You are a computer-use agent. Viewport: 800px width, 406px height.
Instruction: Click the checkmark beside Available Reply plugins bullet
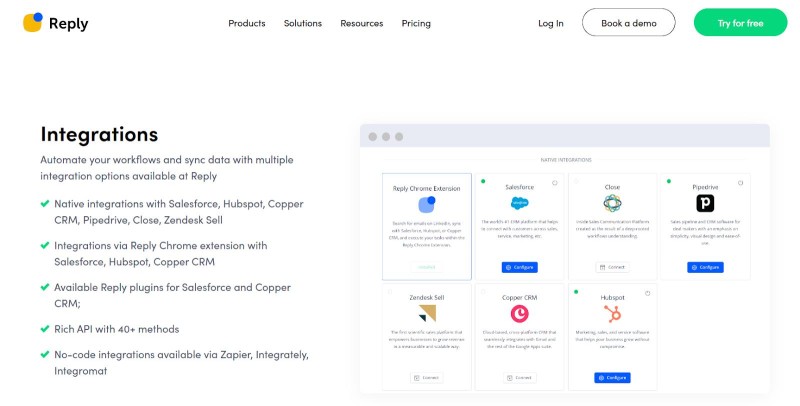pyautogui.click(x=45, y=287)
